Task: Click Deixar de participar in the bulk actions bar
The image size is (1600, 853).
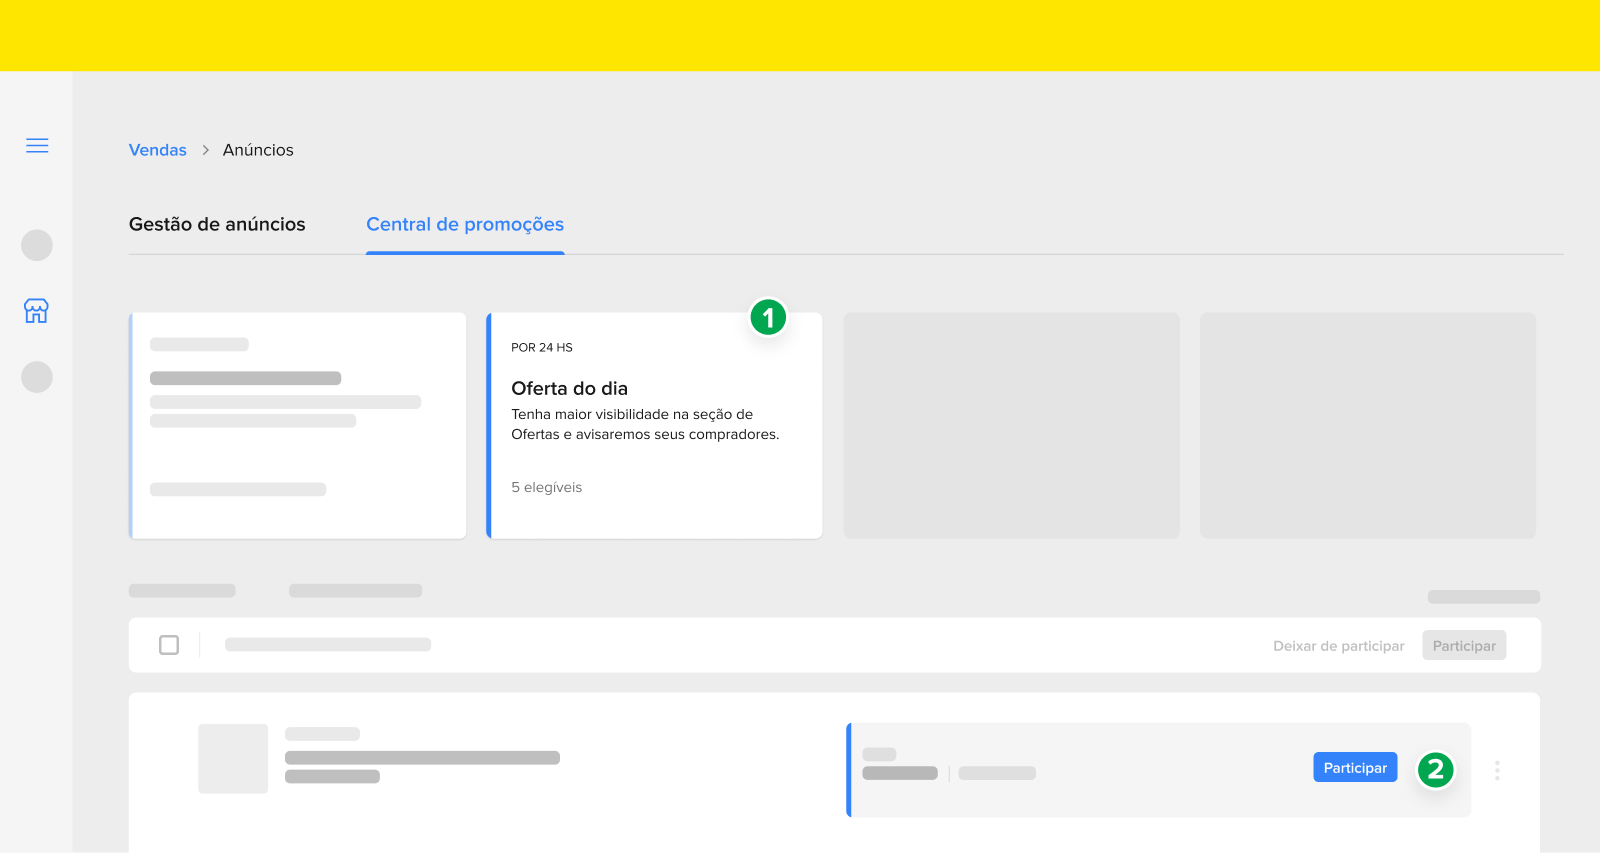Action: [x=1338, y=646]
